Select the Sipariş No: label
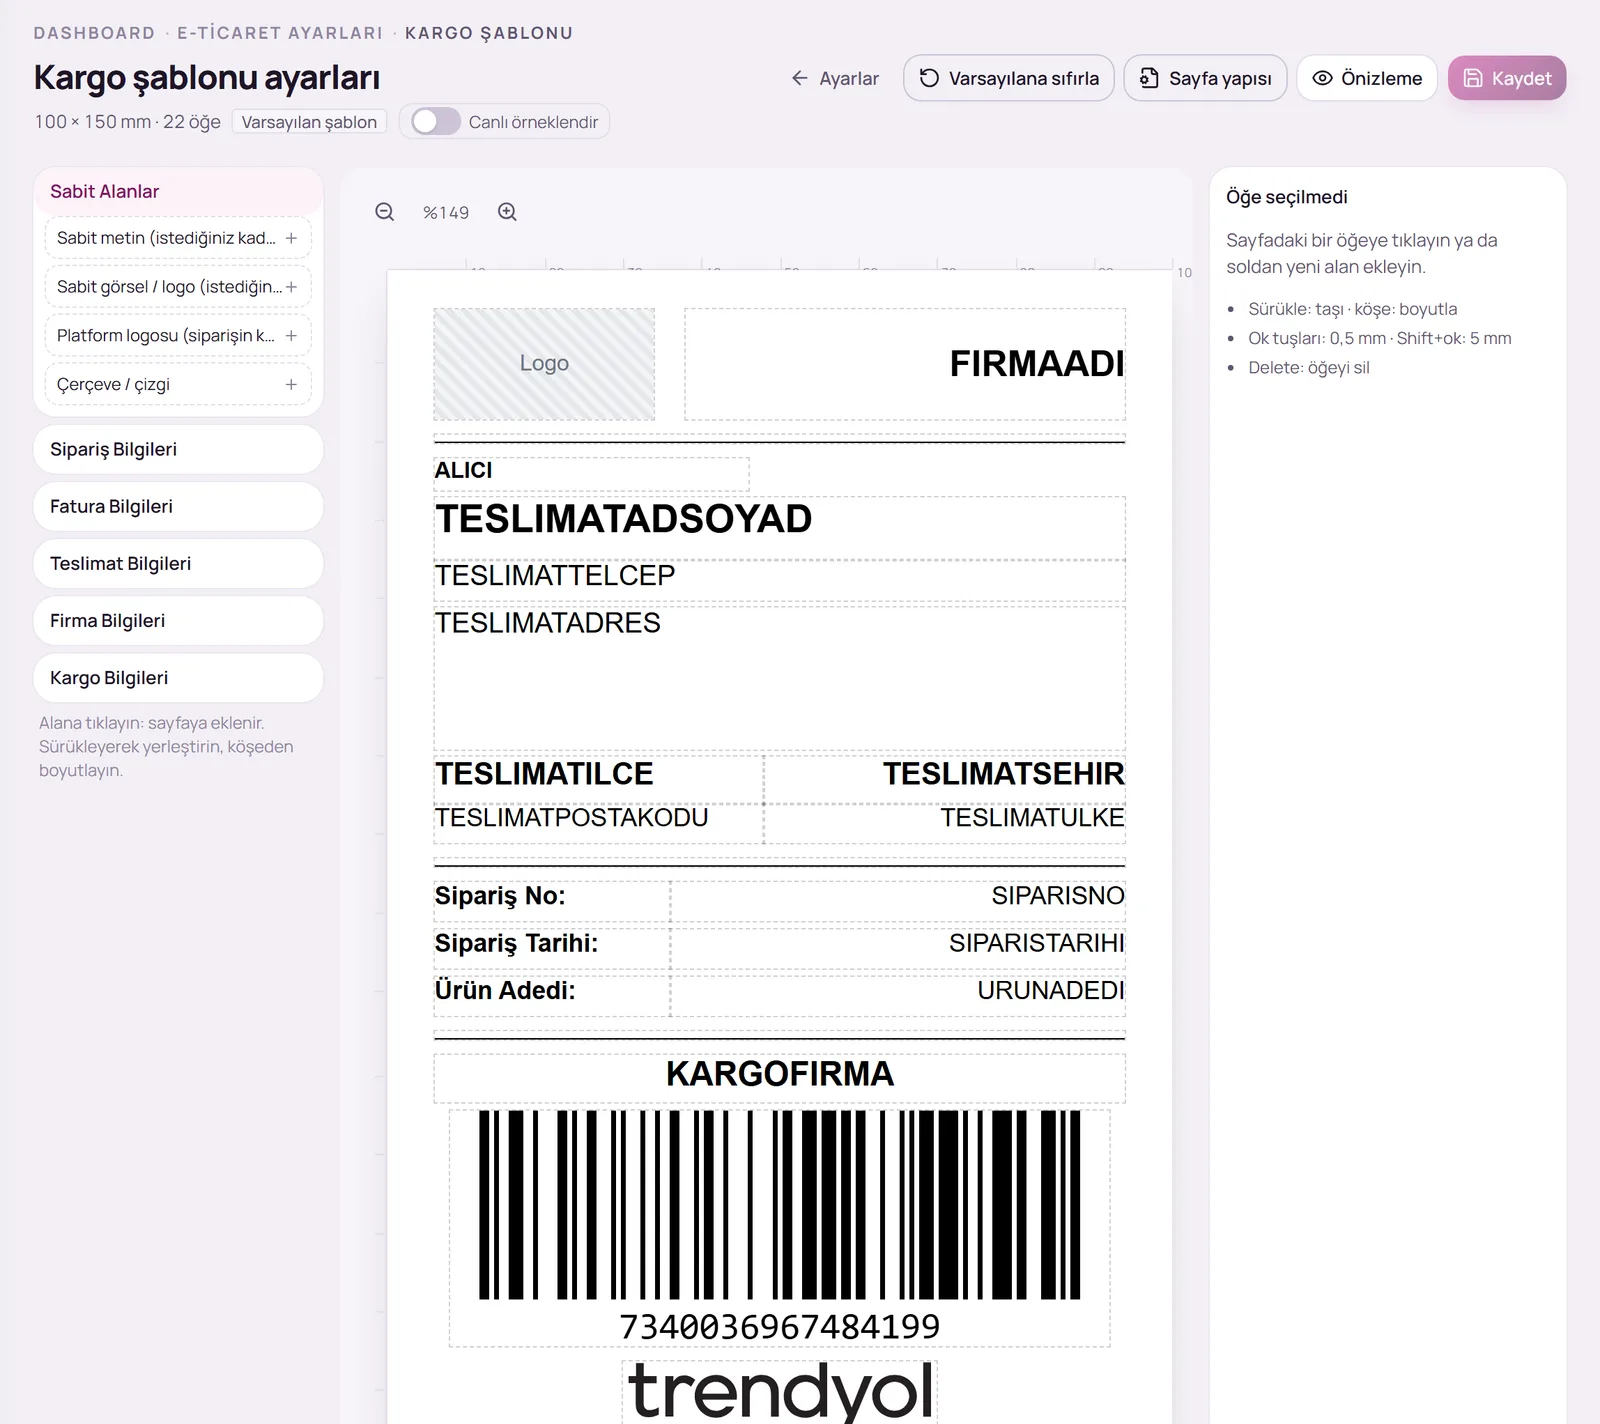1600x1424 pixels. pyautogui.click(x=552, y=901)
